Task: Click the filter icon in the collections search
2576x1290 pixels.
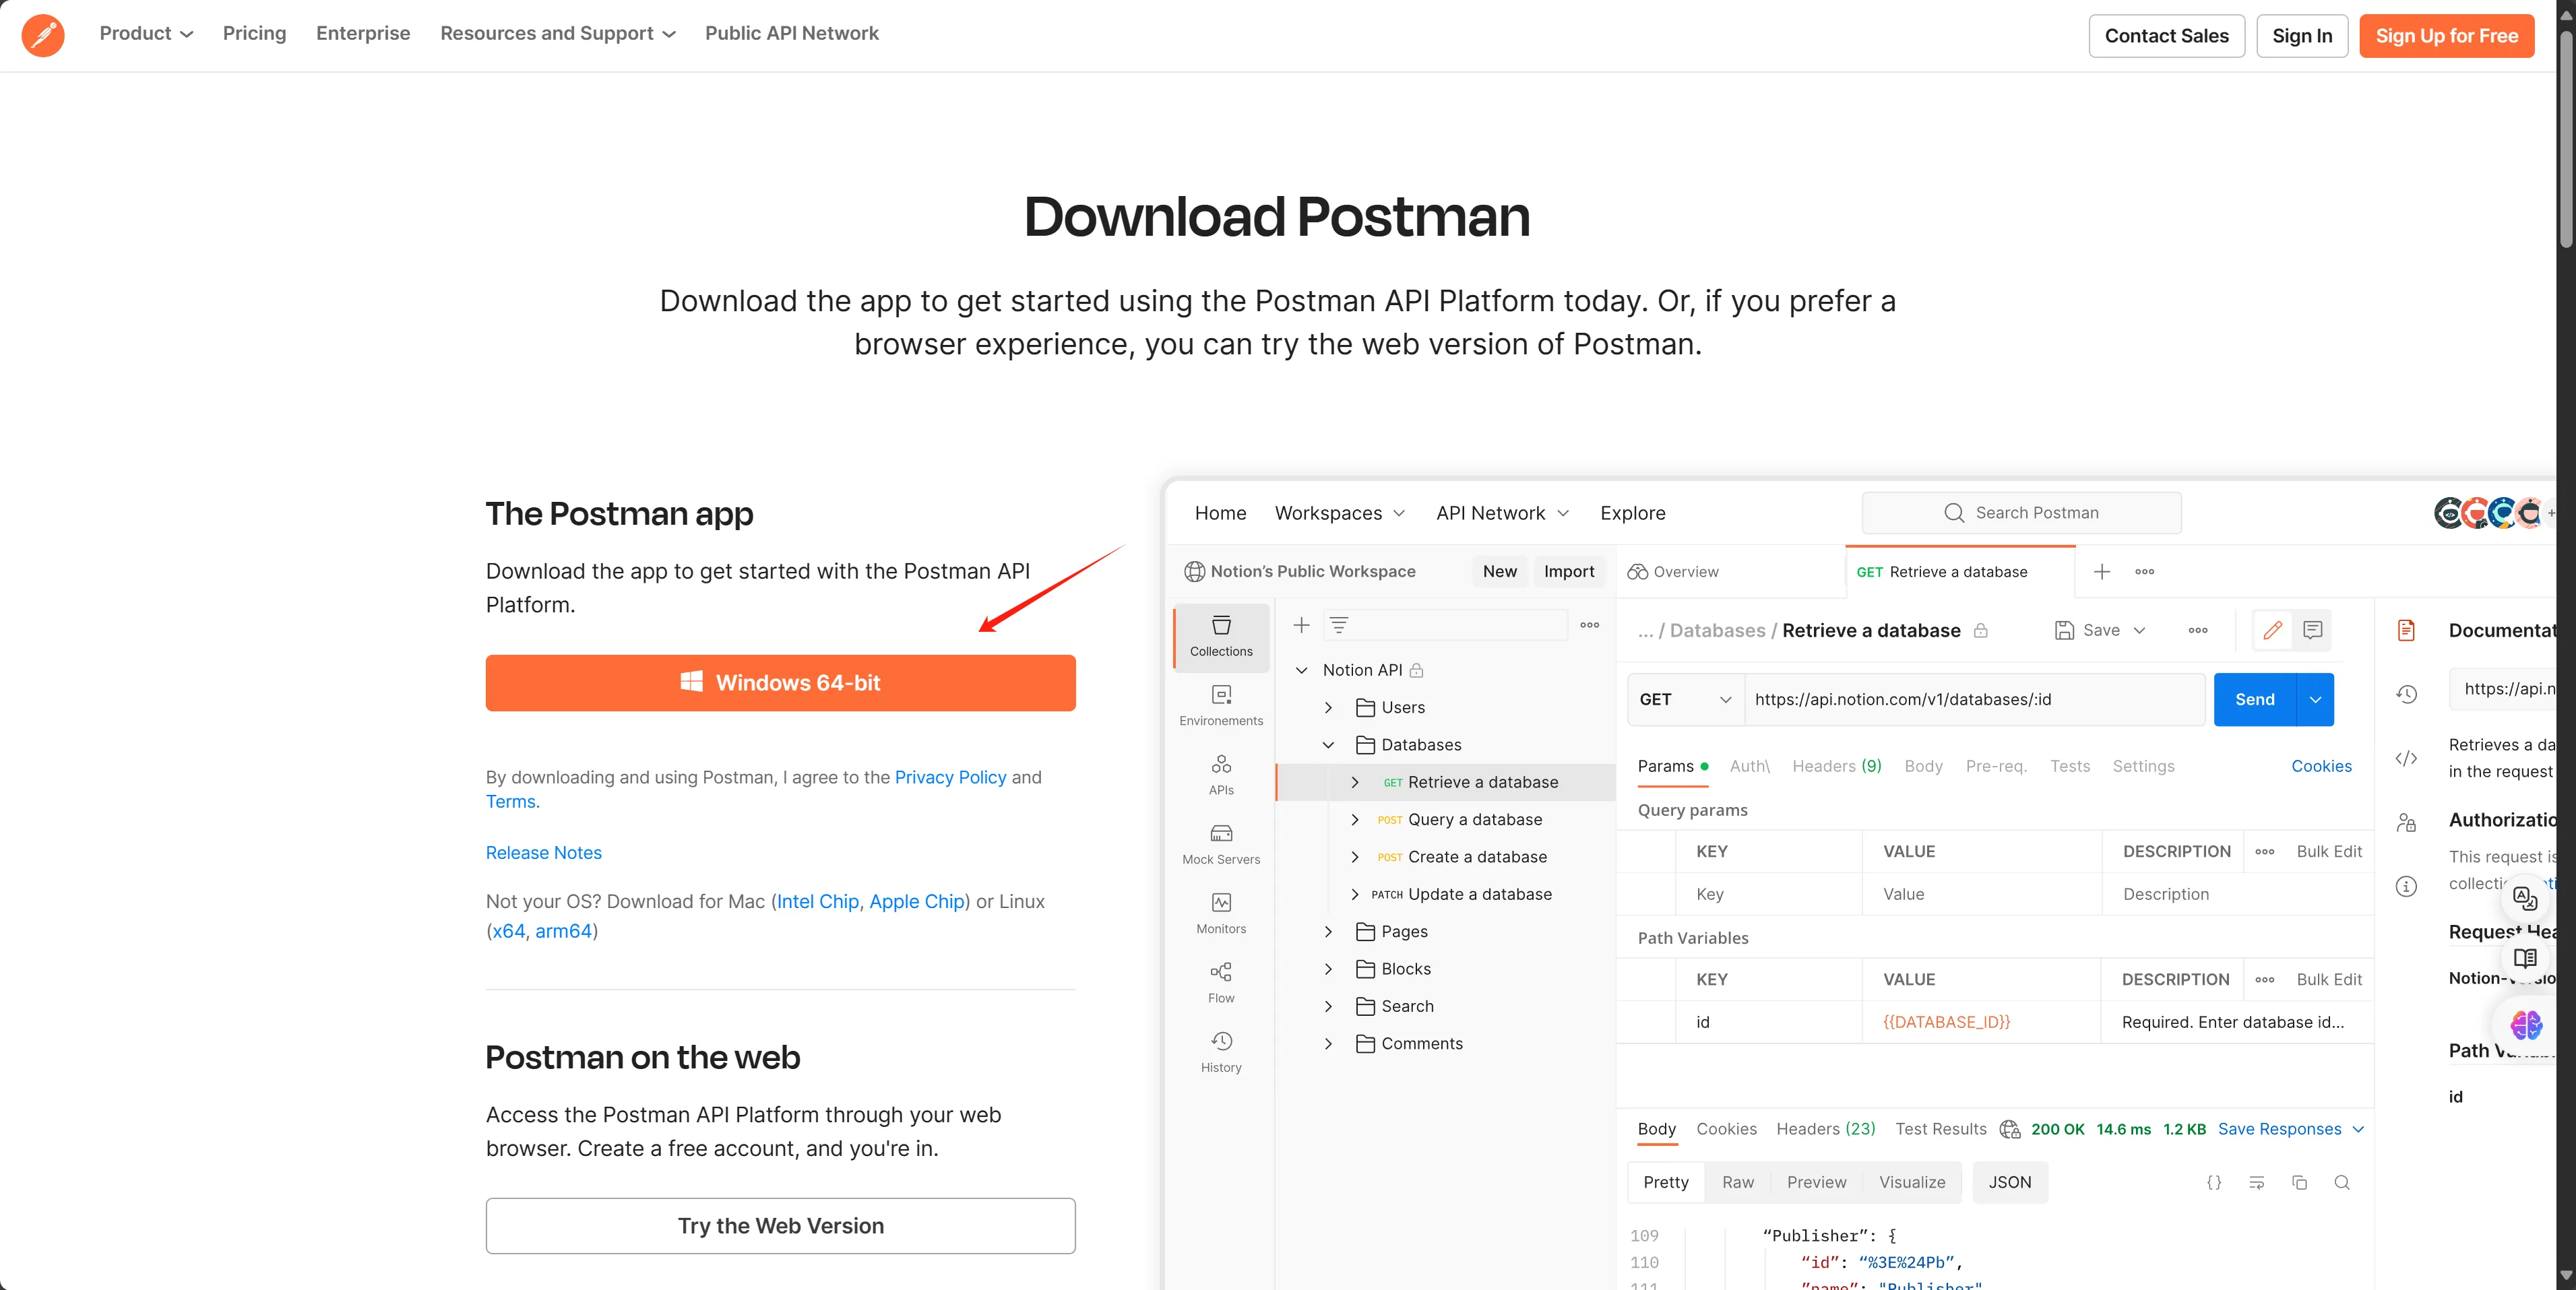Action: [x=1339, y=625]
